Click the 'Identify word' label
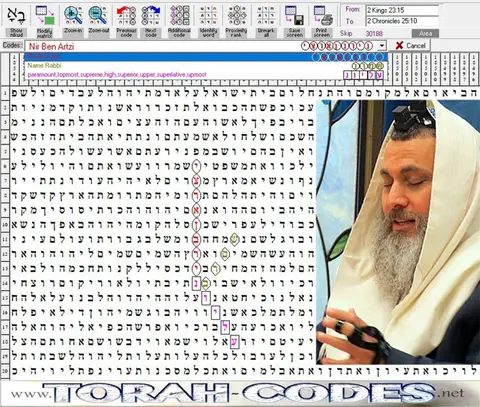The width and height of the screenshot is (480, 407). coord(208,32)
